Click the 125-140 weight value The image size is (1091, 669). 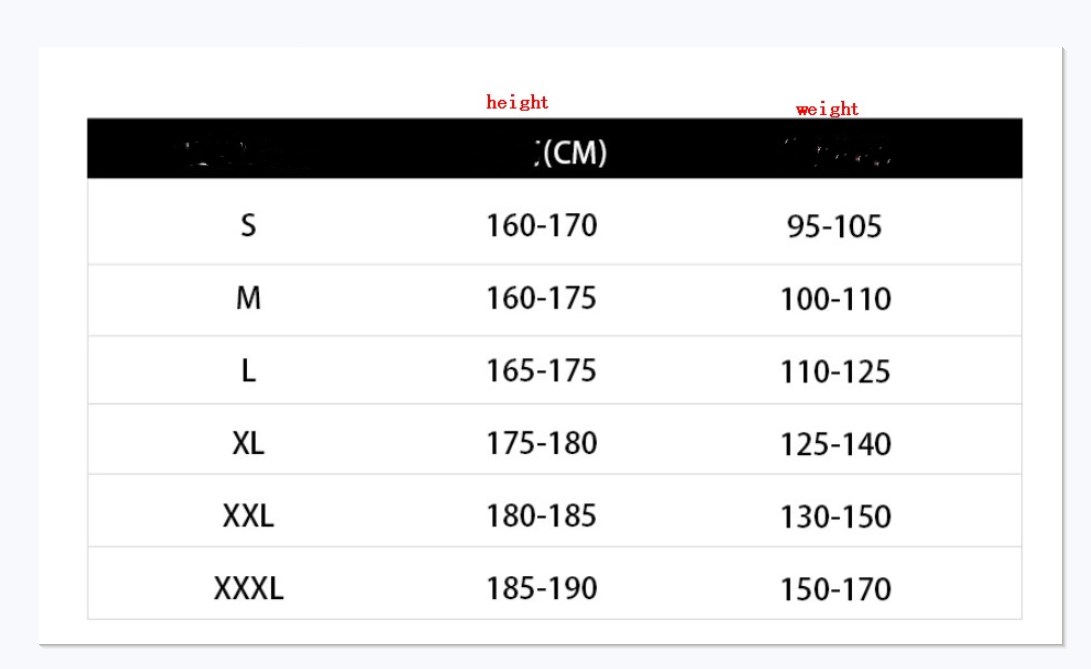tap(835, 444)
